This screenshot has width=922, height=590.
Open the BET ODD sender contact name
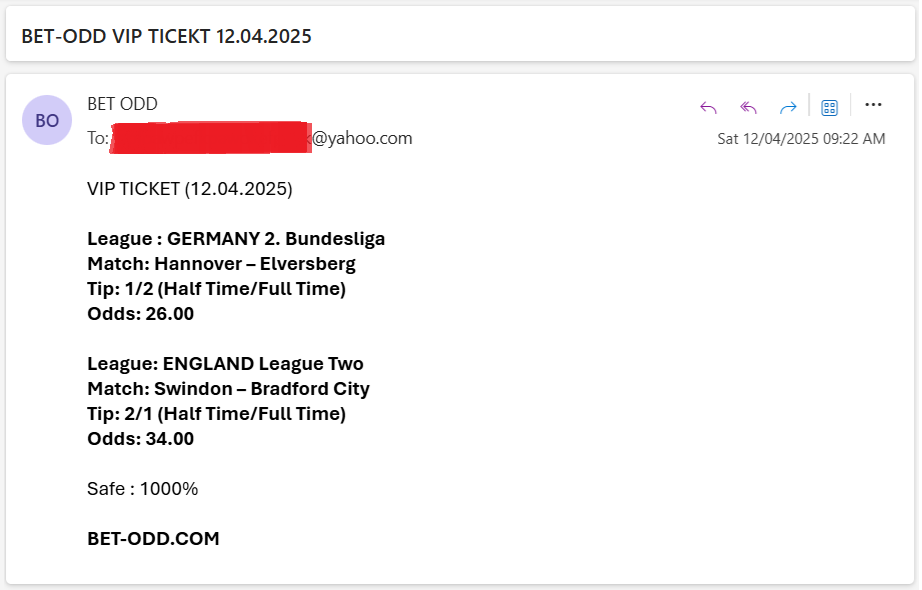[x=122, y=104]
